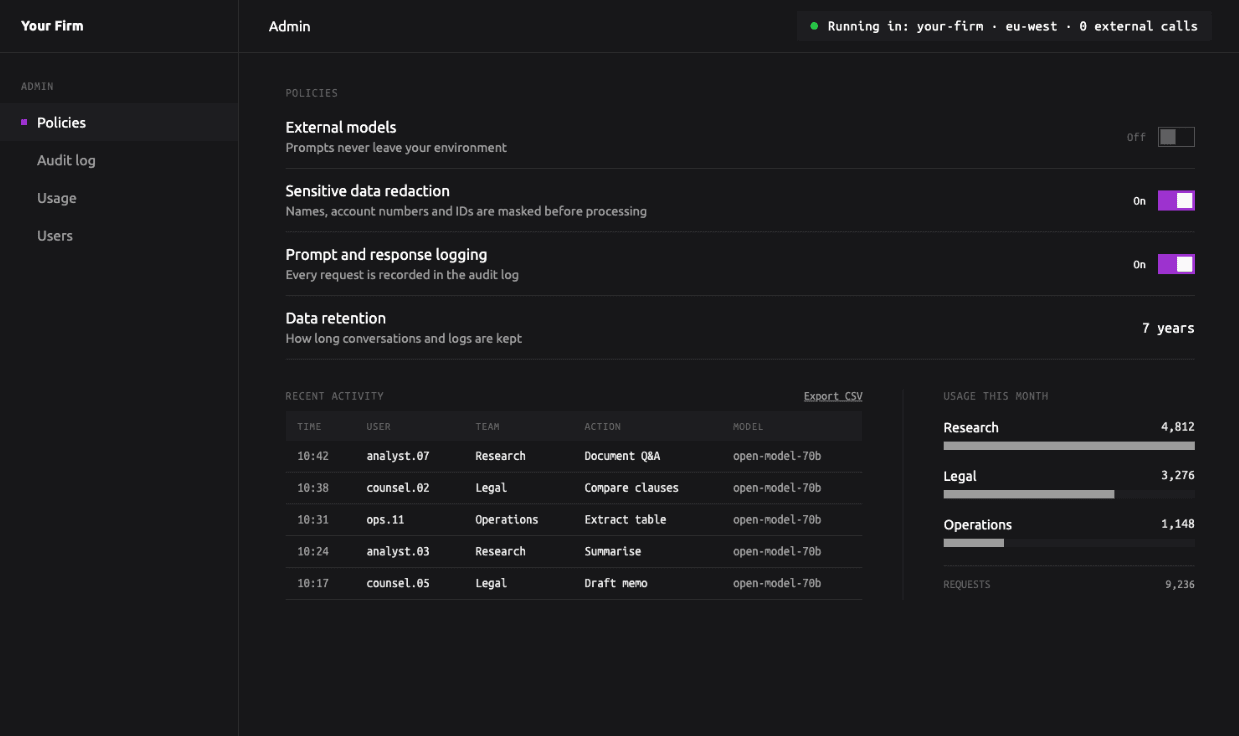Select user ops.11 in activity table
This screenshot has height=736, width=1239.
pyautogui.click(x=385, y=520)
